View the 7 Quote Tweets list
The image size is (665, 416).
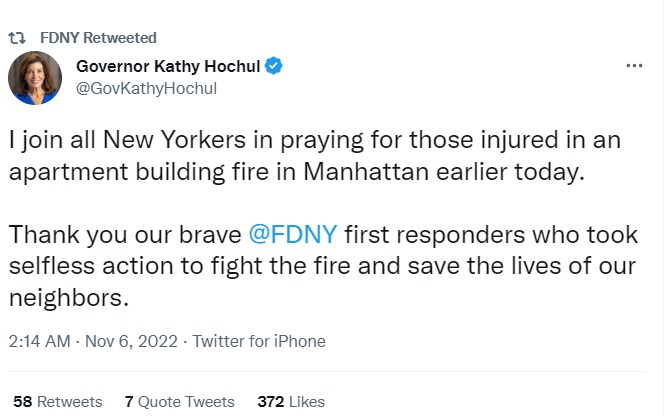coord(180,401)
